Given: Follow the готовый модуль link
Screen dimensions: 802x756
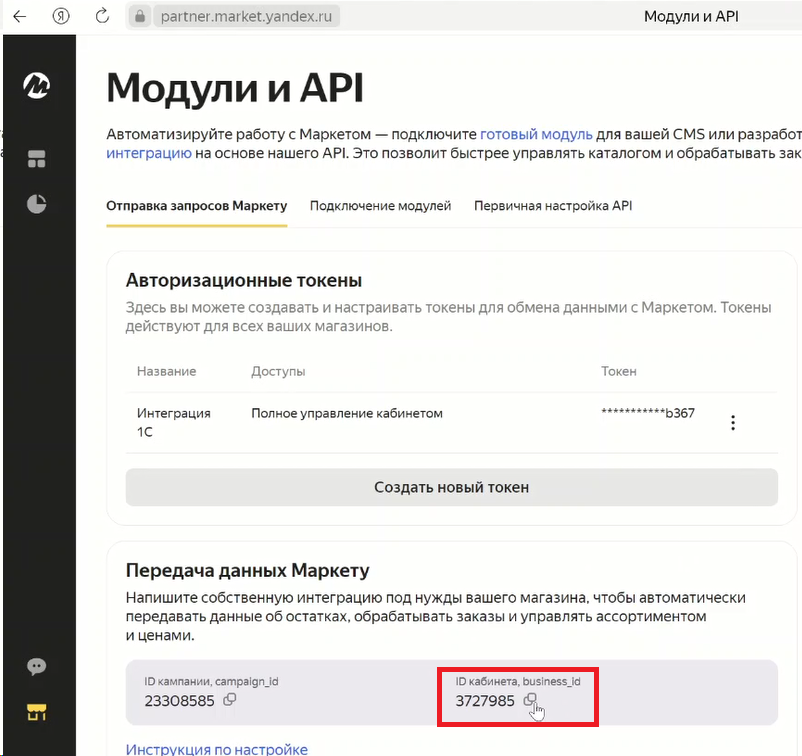Looking at the screenshot, I should click(x=536, y=134).
